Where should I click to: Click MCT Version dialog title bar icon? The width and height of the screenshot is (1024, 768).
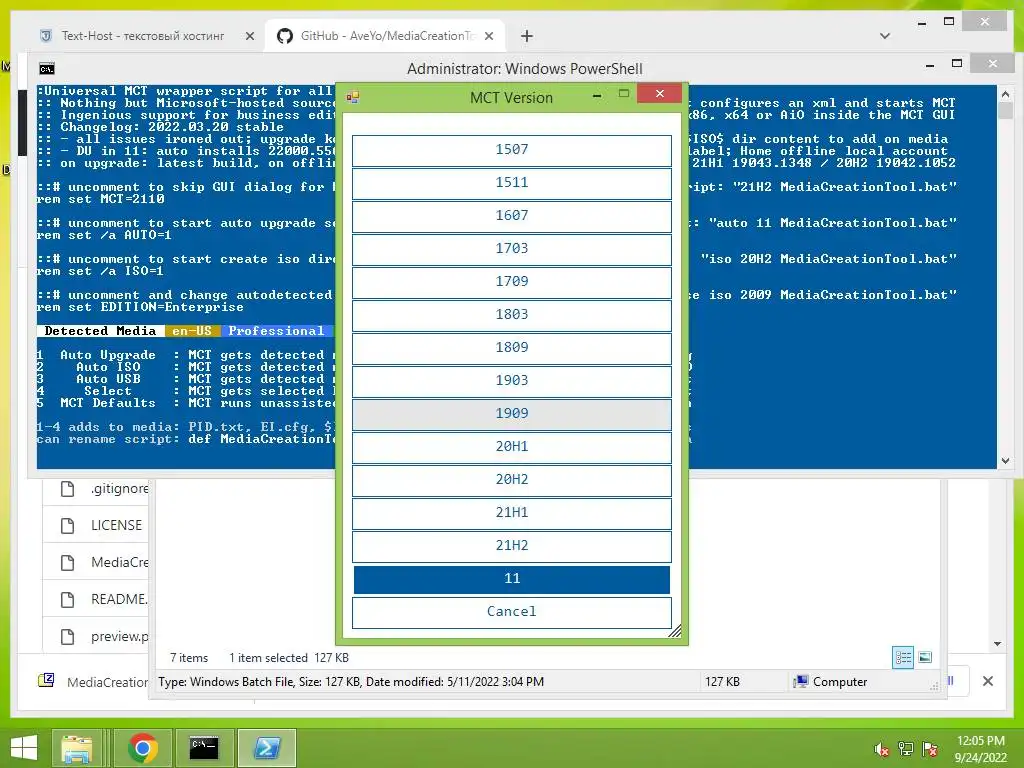[353, 97]
